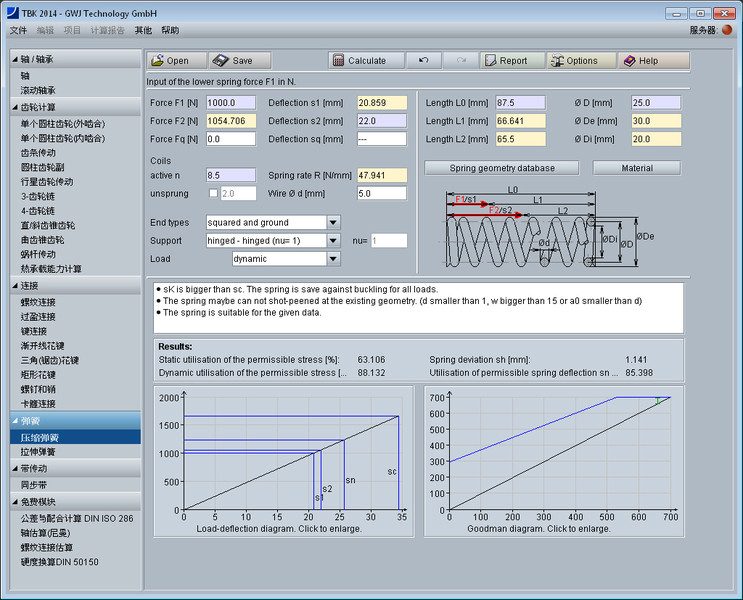Generate the Report
This screenshot has height=600, width=743.
coord(512,61)
